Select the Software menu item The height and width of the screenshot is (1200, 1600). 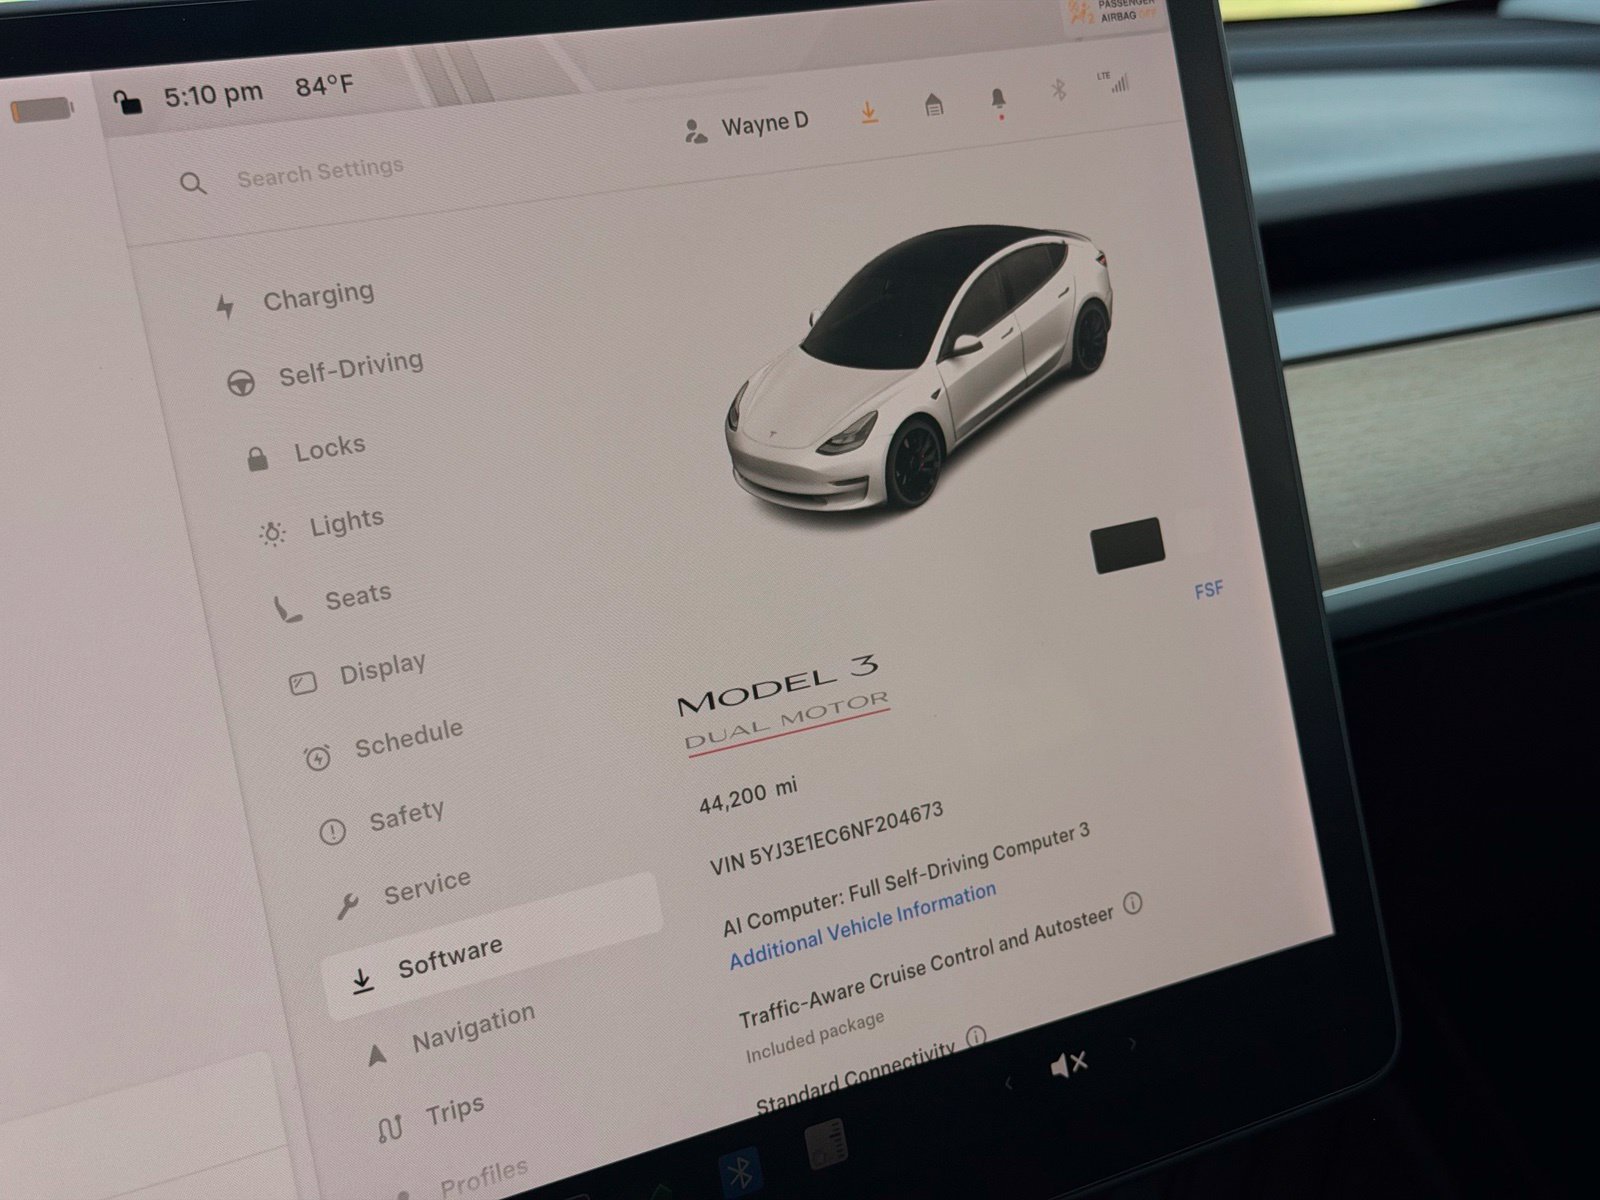tap(492, 947)
